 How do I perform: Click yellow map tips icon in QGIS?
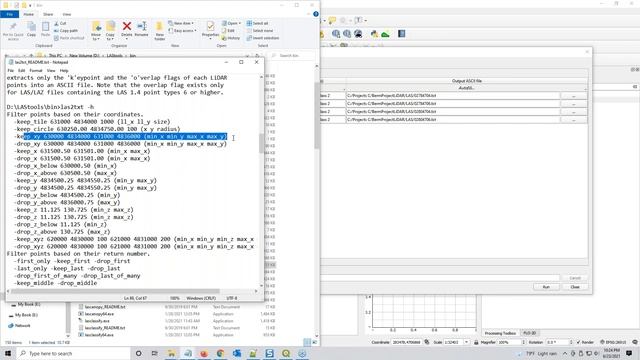(332, 20)
